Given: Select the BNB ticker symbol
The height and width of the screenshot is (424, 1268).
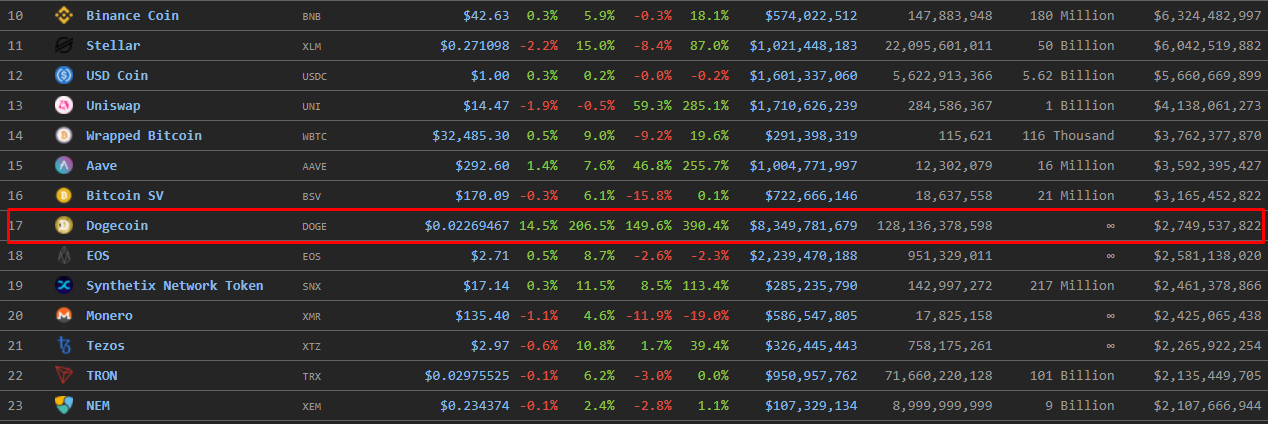Looking at the screenshot, I should tap(311, 17).
